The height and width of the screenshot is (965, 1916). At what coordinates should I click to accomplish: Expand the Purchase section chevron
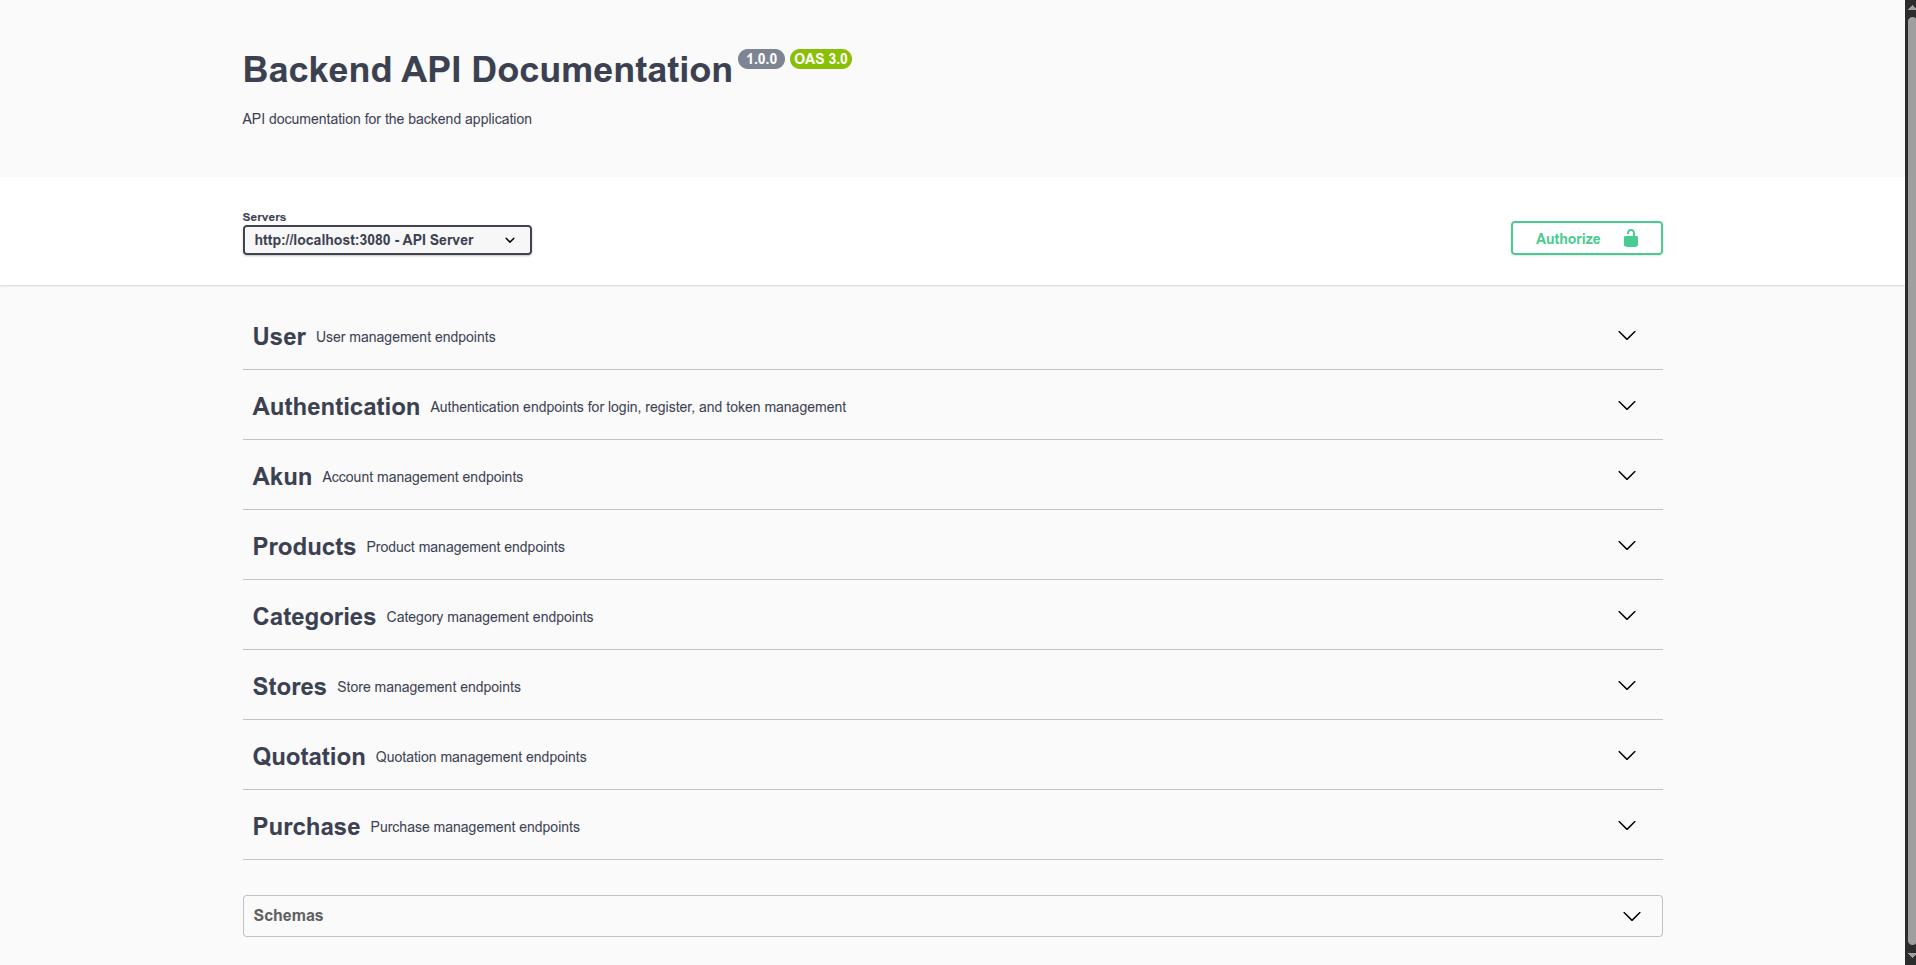[x=1627, y=826]
